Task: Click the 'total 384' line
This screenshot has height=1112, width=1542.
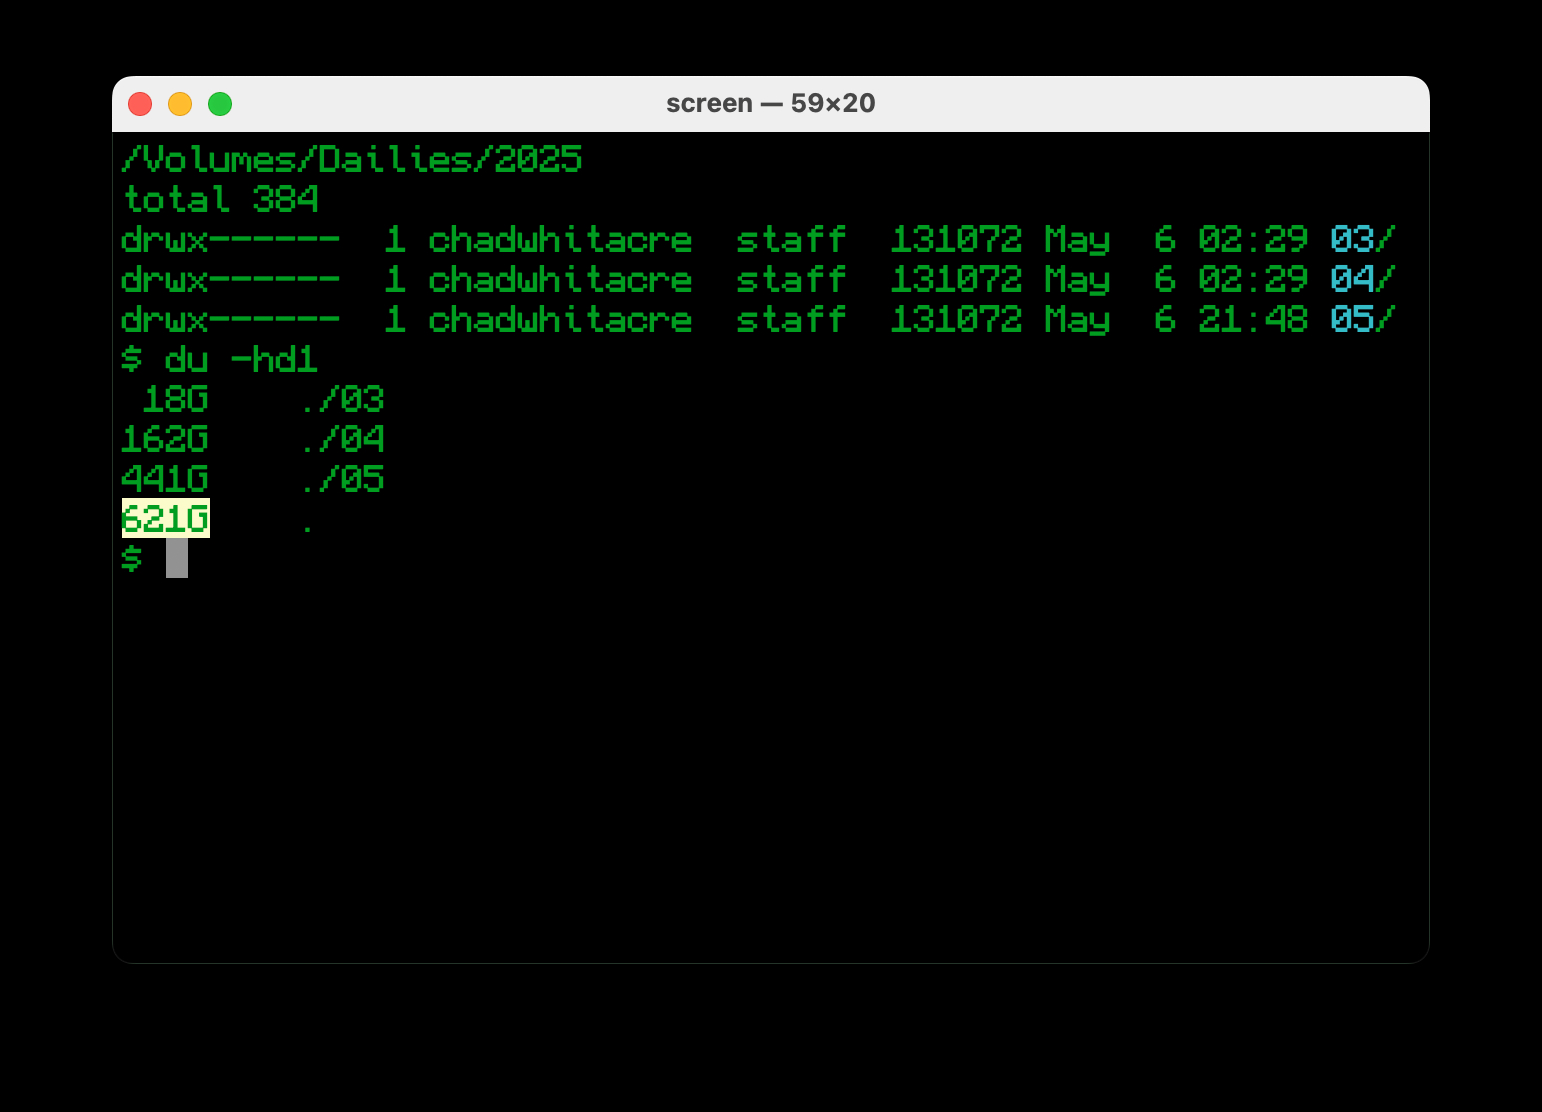Action: (220, 200)
